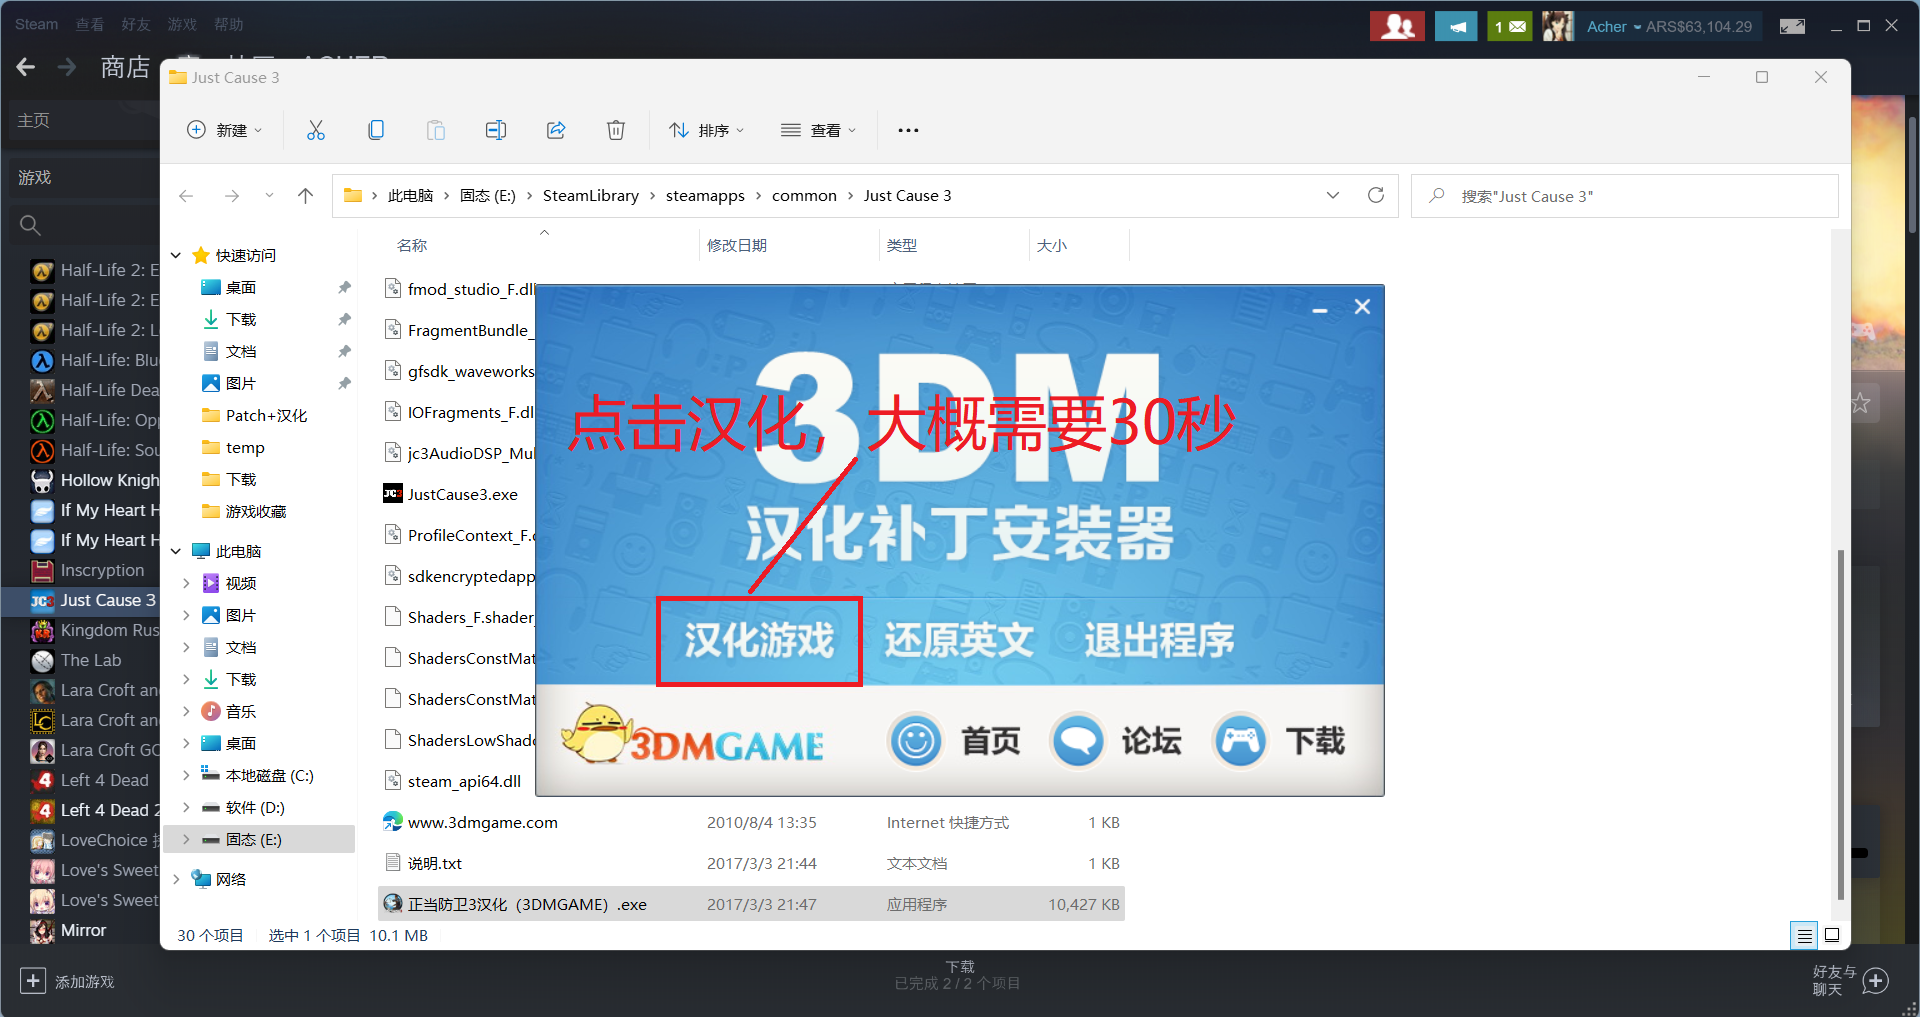Select 正当防卫3汉化 (3DMGAME) .exe file
The height and width of the screenshot is (1017, 1920).
pyautogui.click(x=751, y=904)
